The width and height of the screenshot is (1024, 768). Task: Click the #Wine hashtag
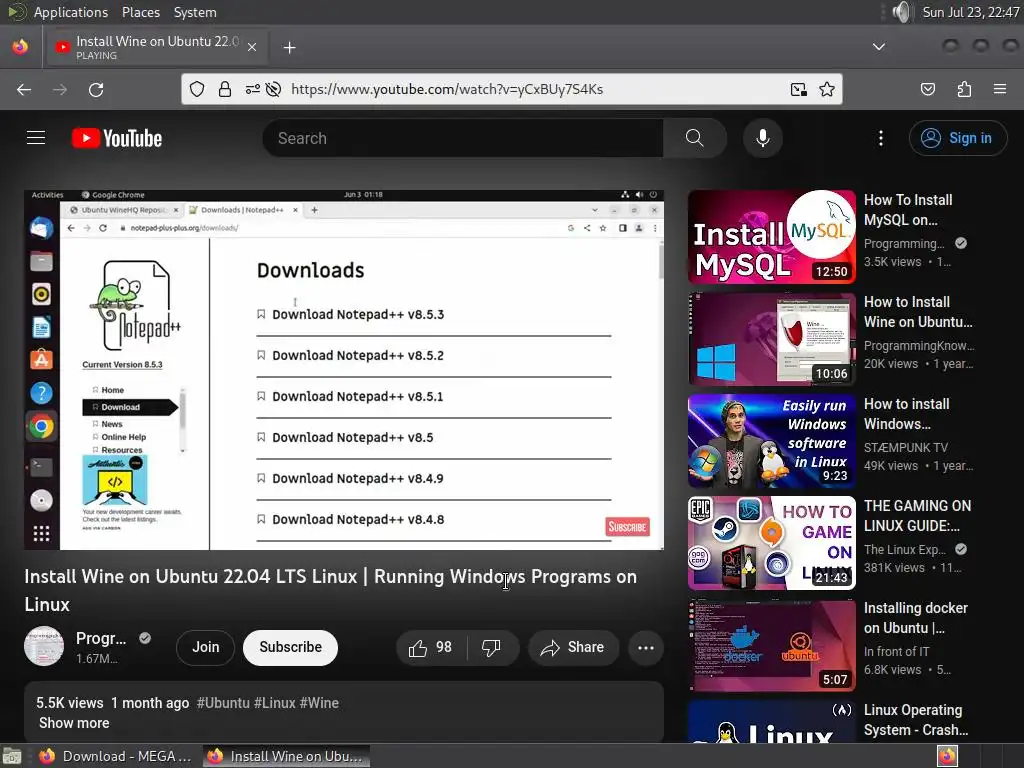(x=319, y=703)
